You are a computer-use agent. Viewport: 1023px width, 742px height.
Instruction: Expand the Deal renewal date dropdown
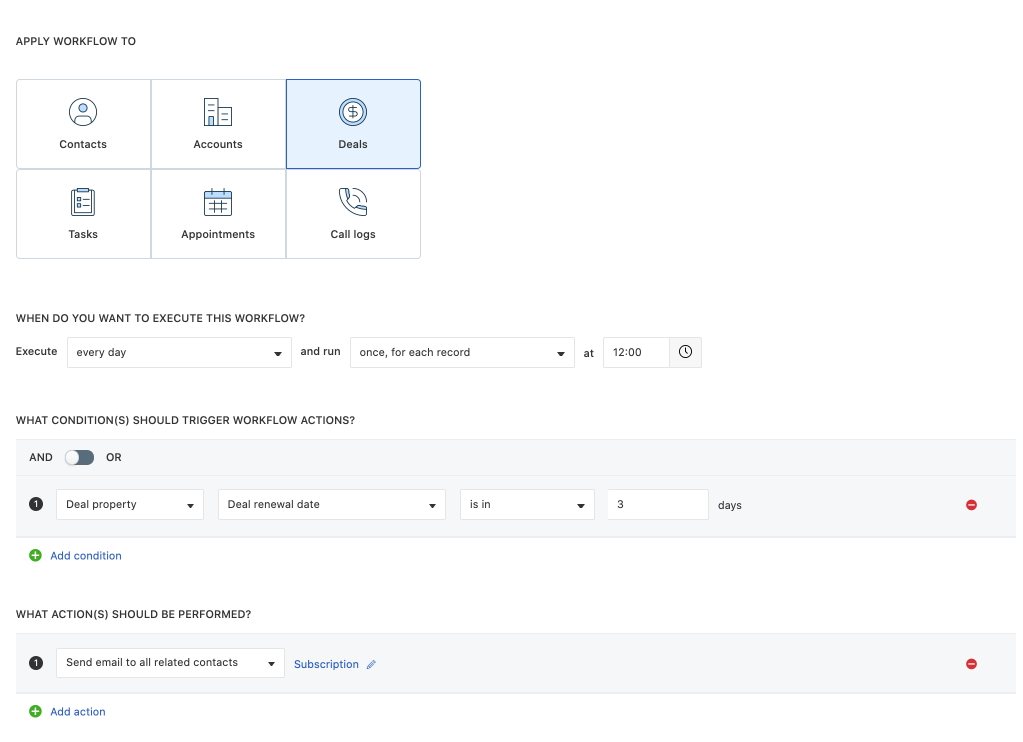331,505
